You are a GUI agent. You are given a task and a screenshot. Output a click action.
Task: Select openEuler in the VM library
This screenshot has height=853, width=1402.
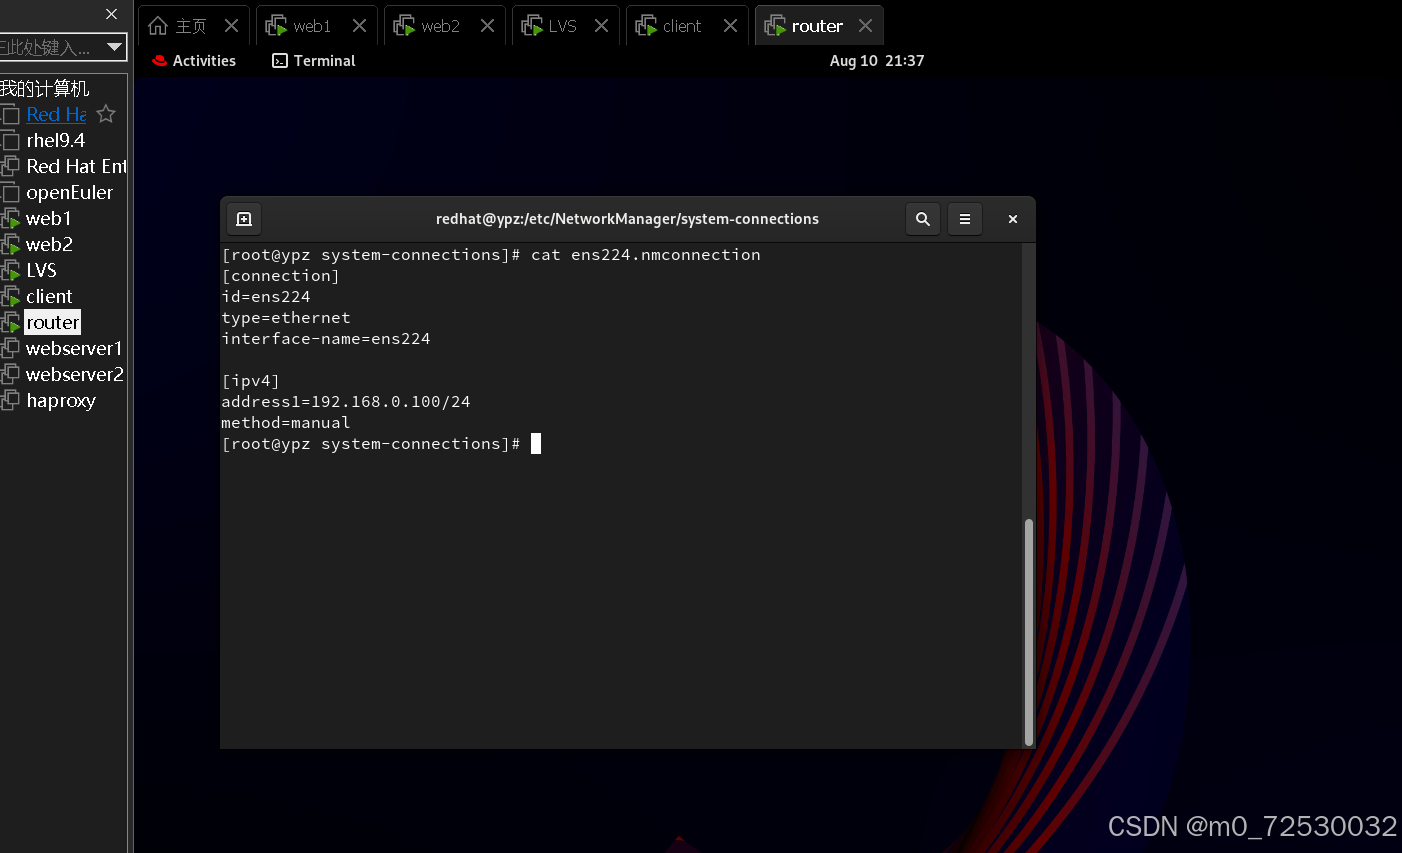click(69, 192)
